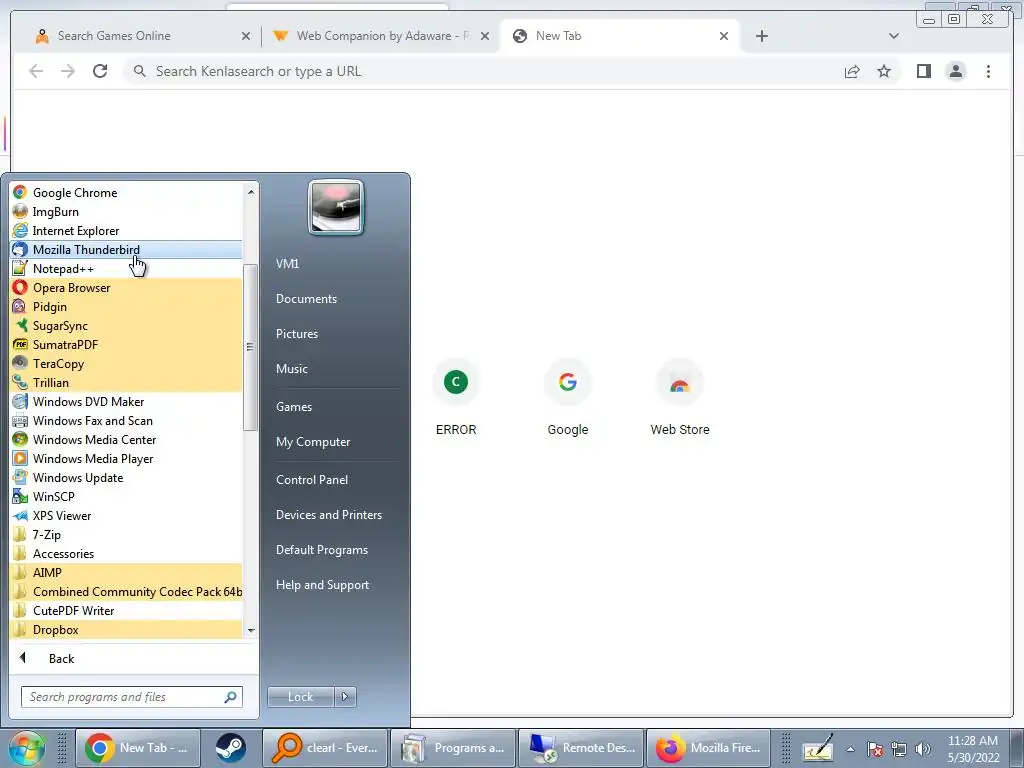Open Notepad++ from the program list
The width and height of the screenshot is (1024, 768).
point(127,268)
